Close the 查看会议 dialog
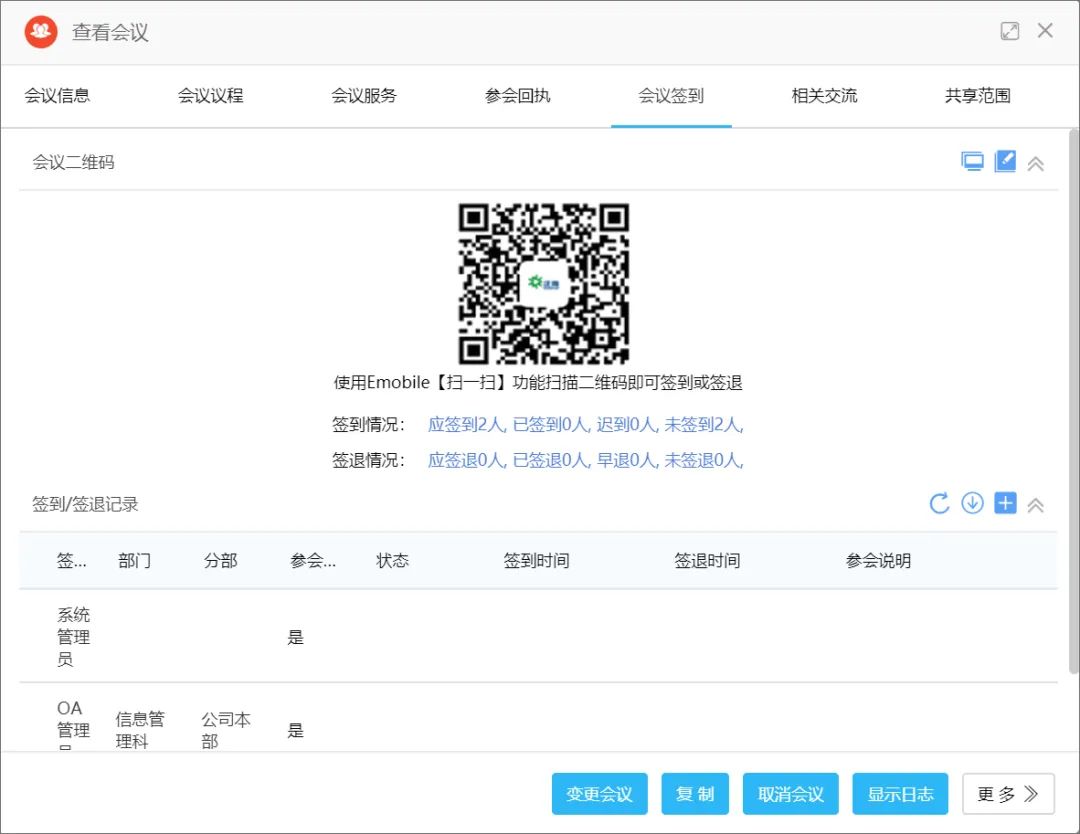This screenshot has height=834, width=1080. pos(1045,30)
